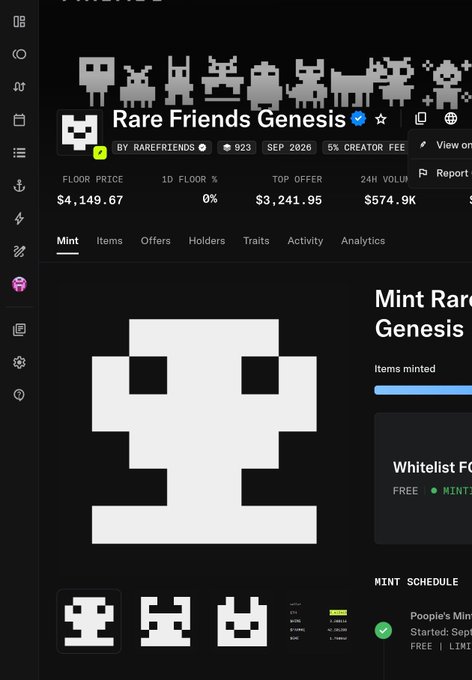Click the green check schedule marker
The width and height of the screenshot is (472, 680).
tap(384, 630)
